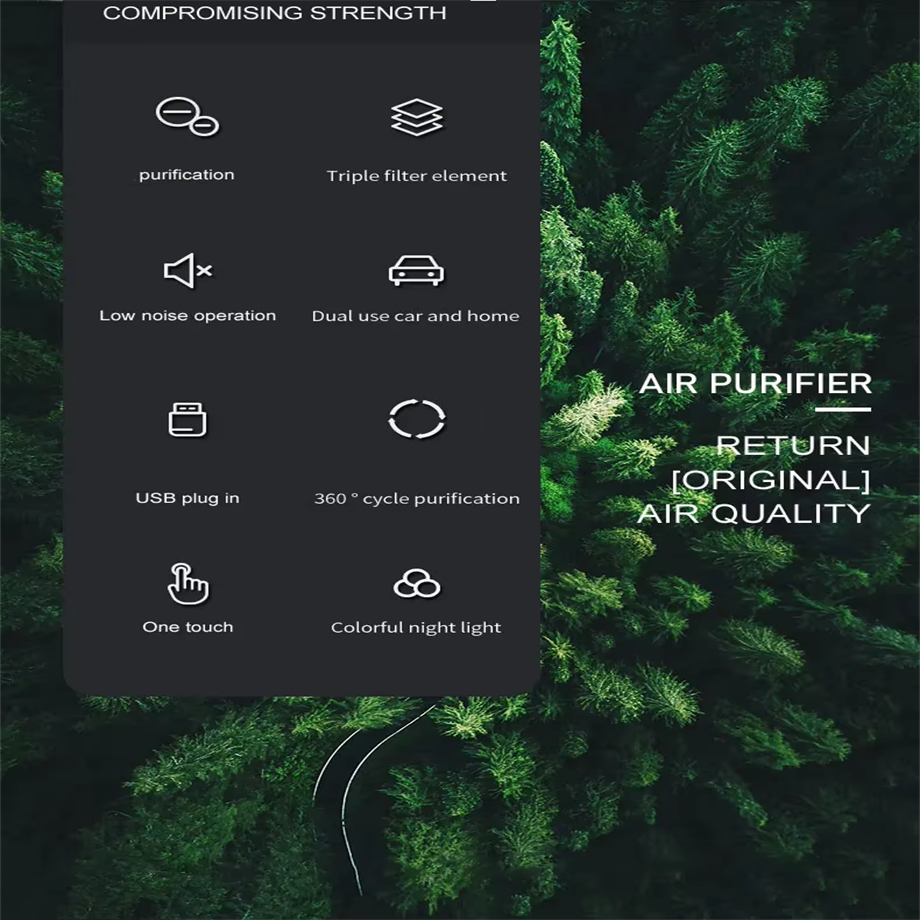Click the 'Triple filter element' text

[x=417, y=175]
